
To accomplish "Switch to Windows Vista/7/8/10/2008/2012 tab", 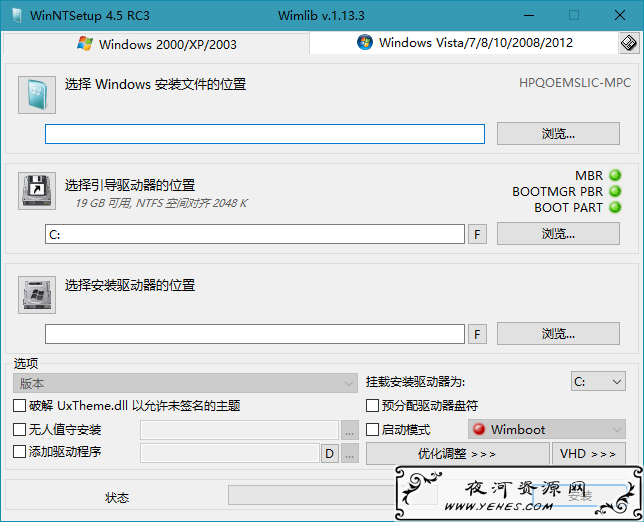I will 464,43.
